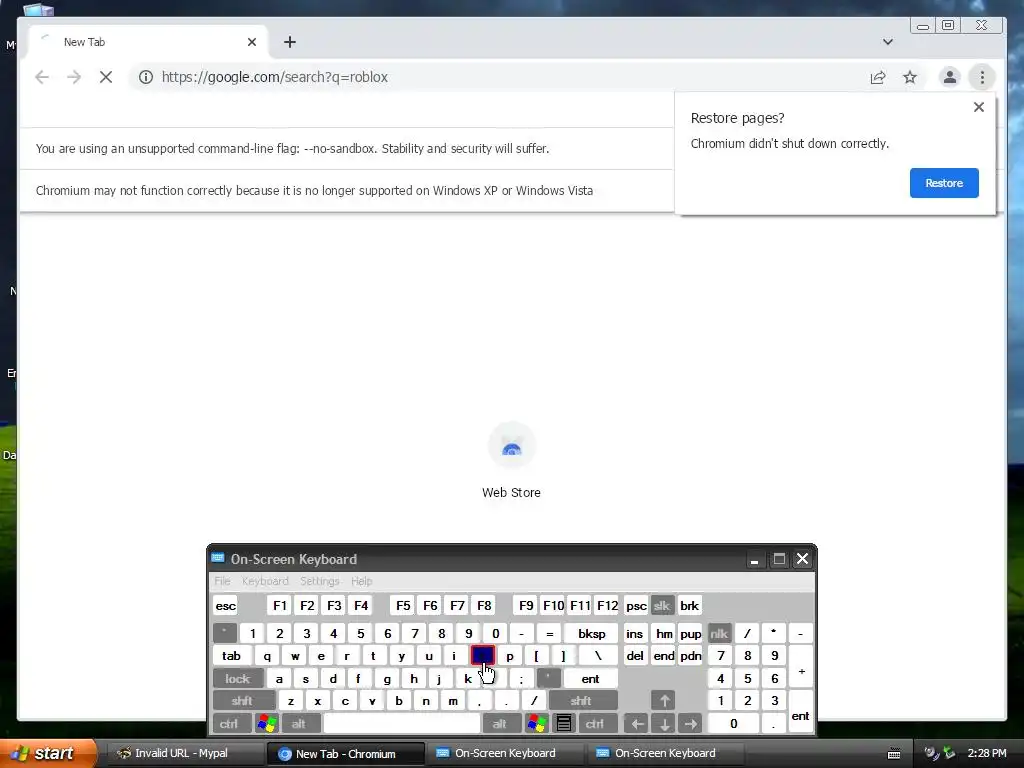
Task: Open Help menu in On-Screen Keyboard
Action: pos(361,581)
